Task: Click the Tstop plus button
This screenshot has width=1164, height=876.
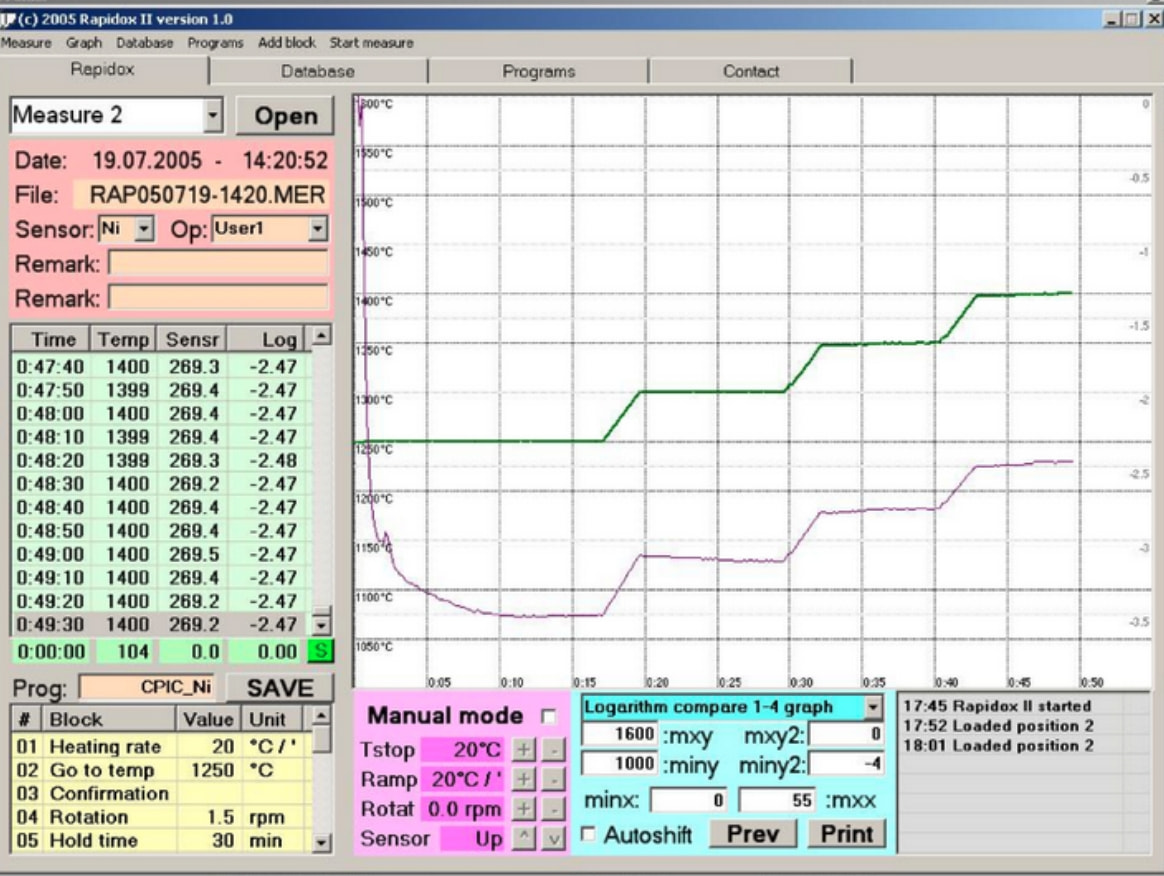Action: pyautogui.click(x=523, y=750)
